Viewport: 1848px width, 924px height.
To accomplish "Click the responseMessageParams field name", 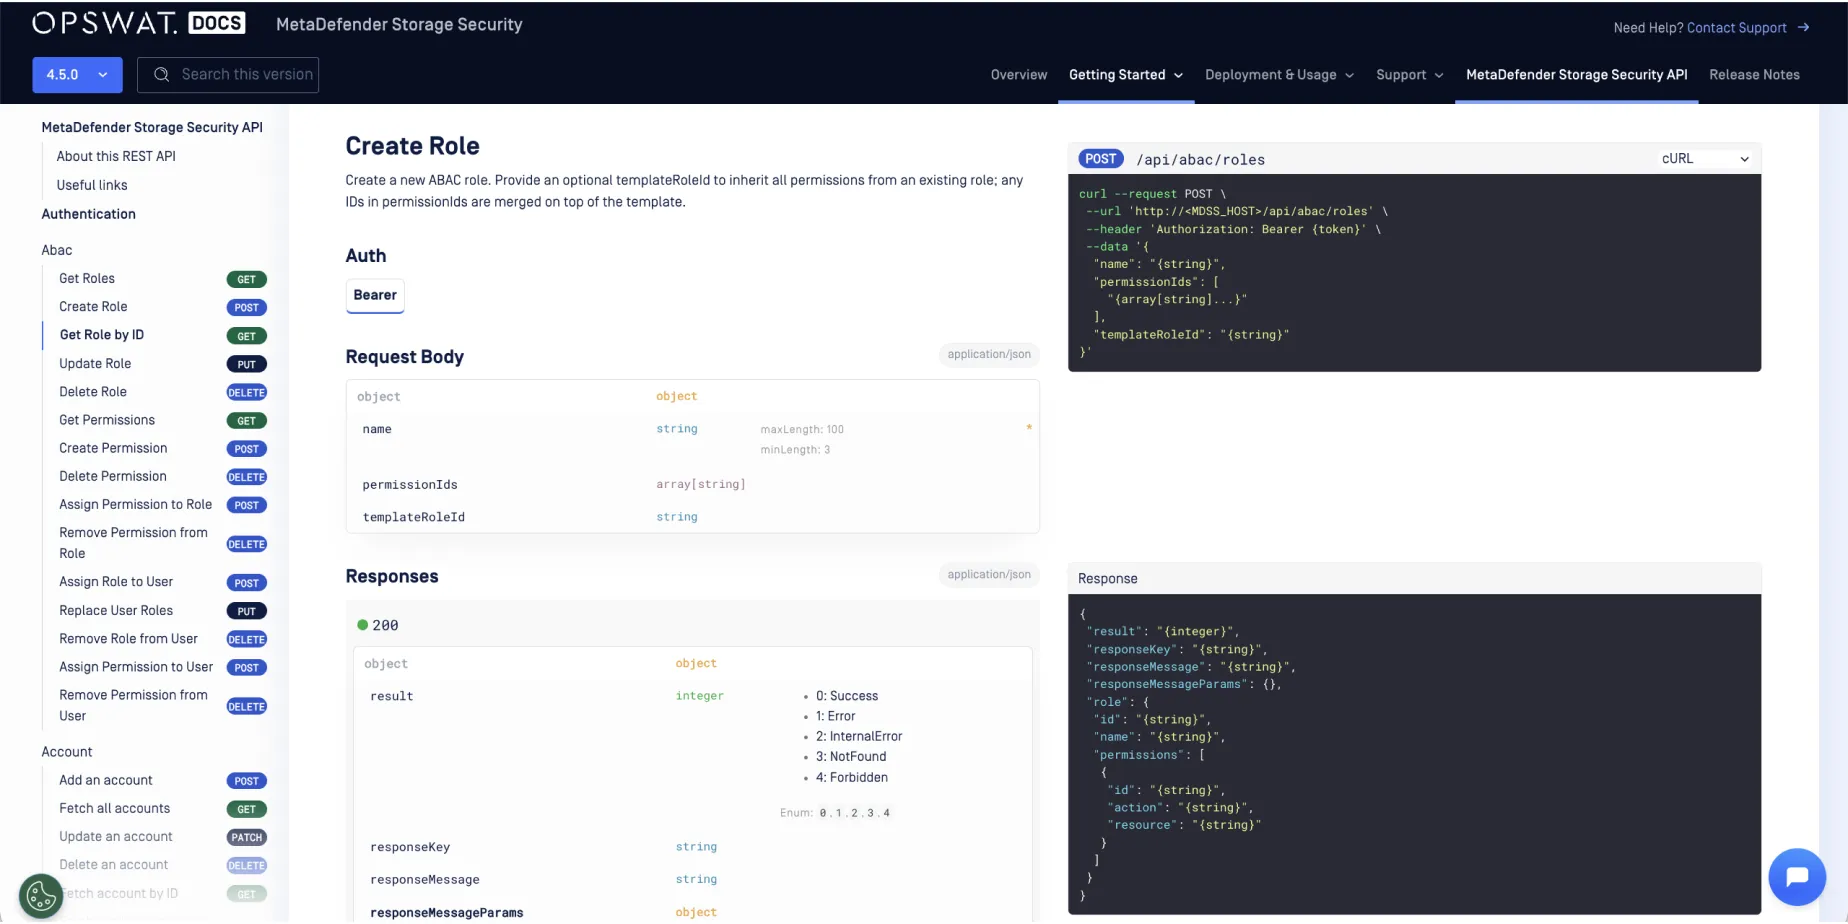I will point(447,913).
